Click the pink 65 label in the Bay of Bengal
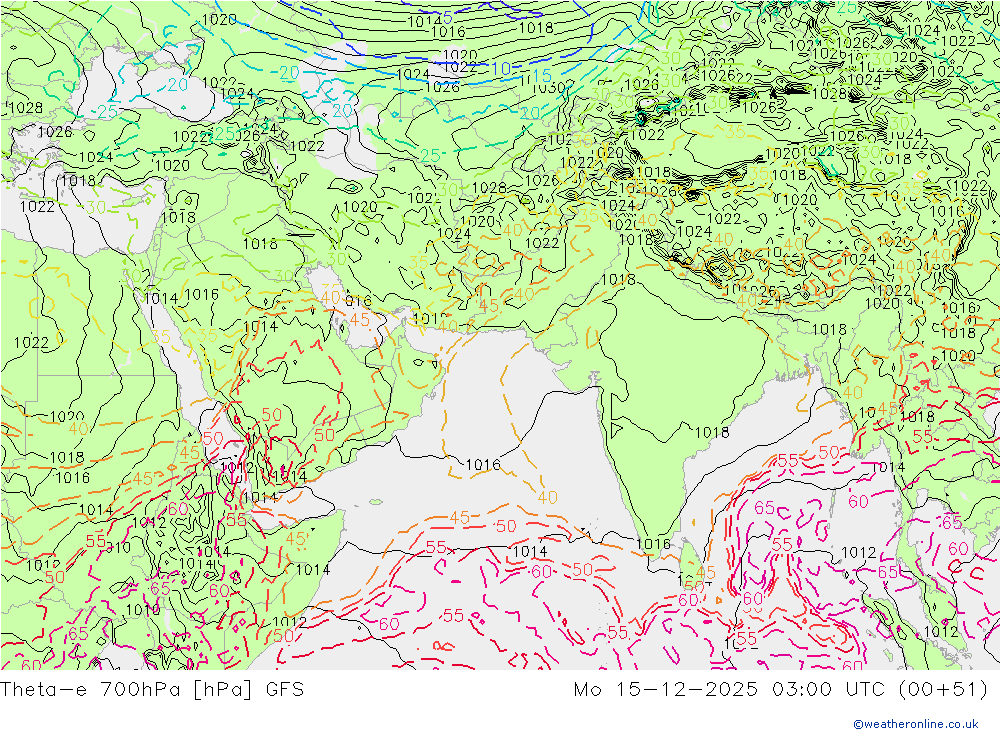 click(x=764, y=508)
